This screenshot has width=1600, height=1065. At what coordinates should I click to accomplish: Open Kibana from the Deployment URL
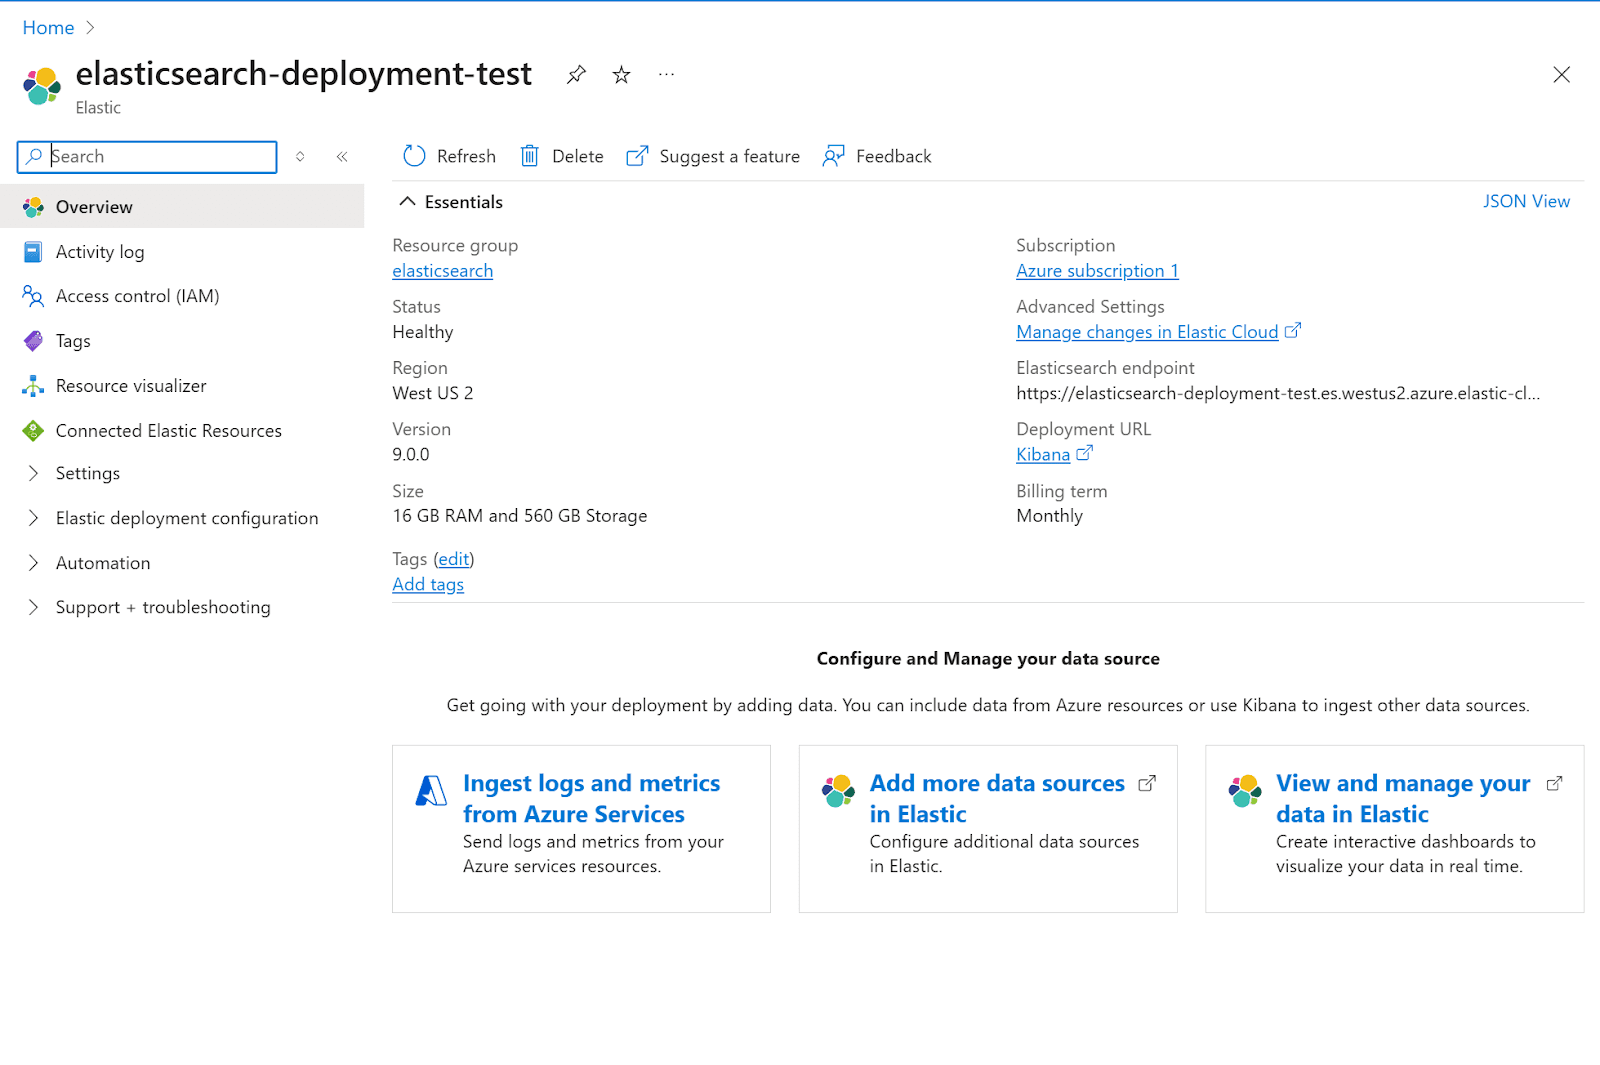click(x=1043, y=454)
